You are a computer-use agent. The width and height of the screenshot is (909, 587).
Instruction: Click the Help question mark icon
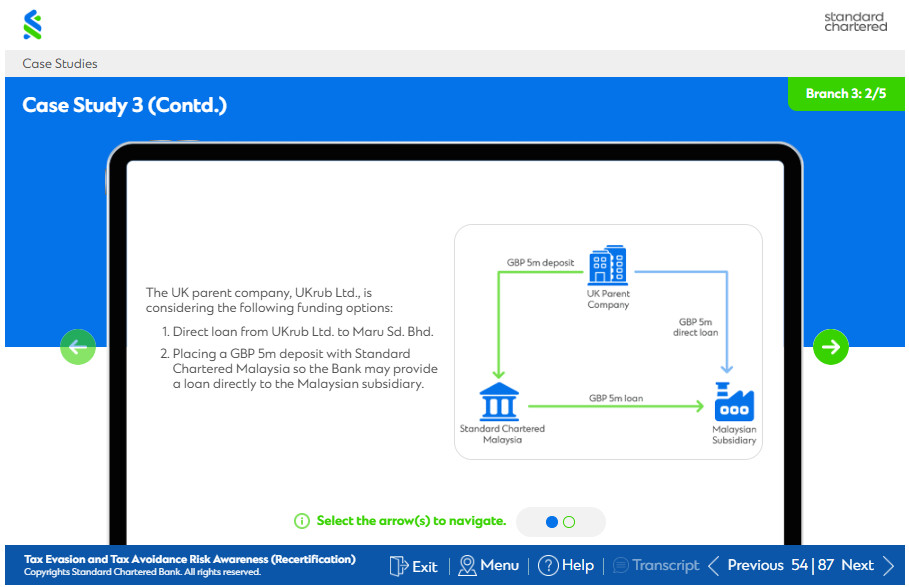tap(548, 566)
